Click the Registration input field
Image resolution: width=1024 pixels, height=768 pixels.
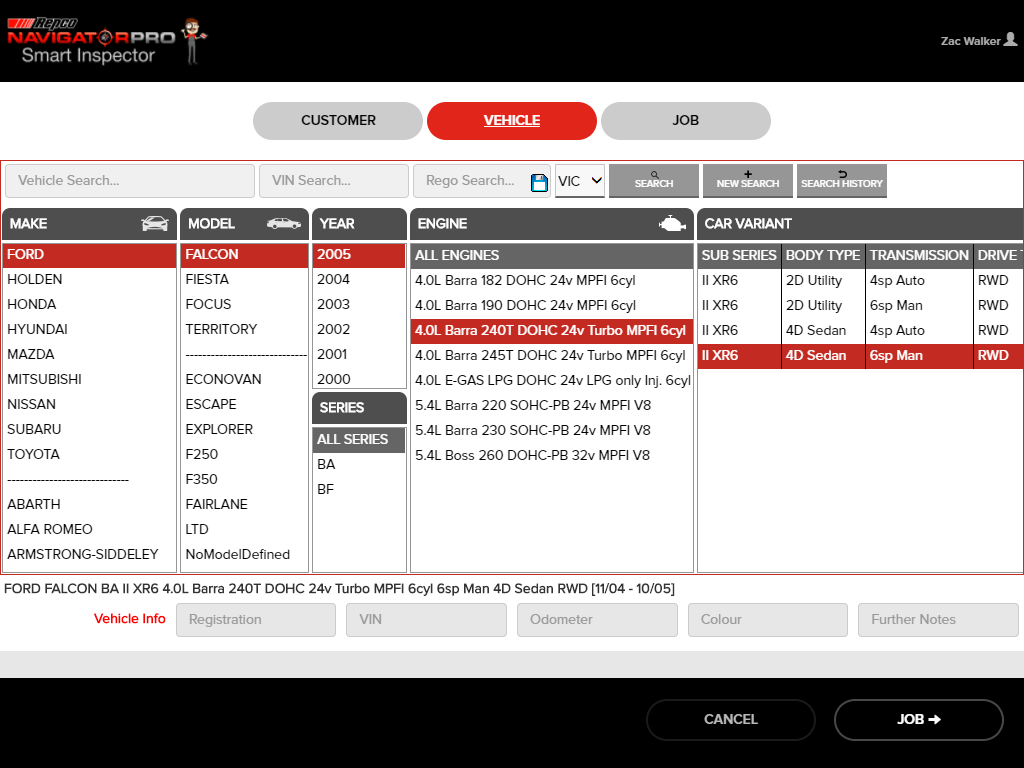tap(256, 620)
